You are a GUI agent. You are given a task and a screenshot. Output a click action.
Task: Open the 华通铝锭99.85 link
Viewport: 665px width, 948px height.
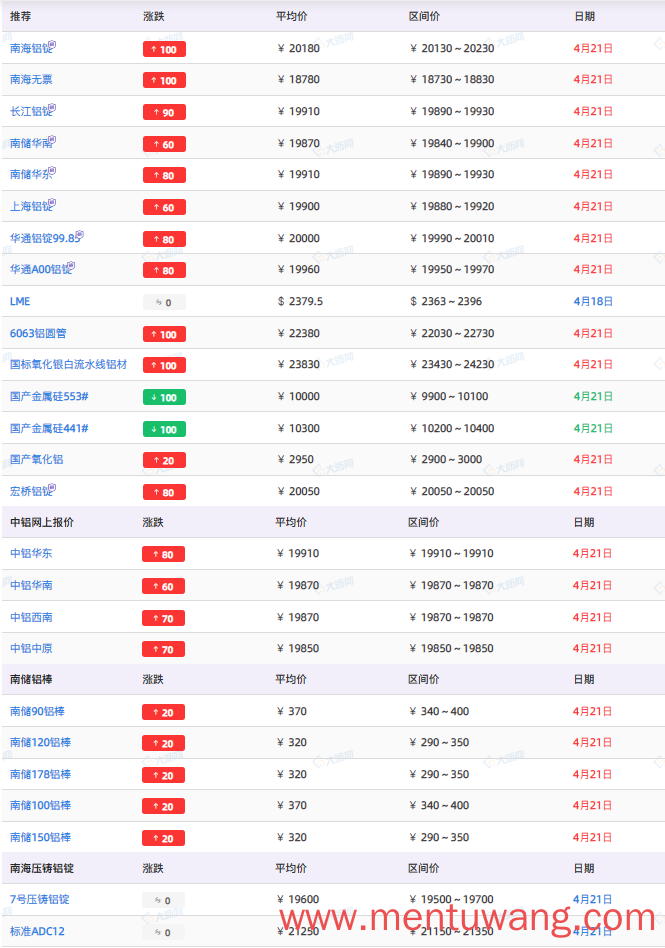point(45,238)
